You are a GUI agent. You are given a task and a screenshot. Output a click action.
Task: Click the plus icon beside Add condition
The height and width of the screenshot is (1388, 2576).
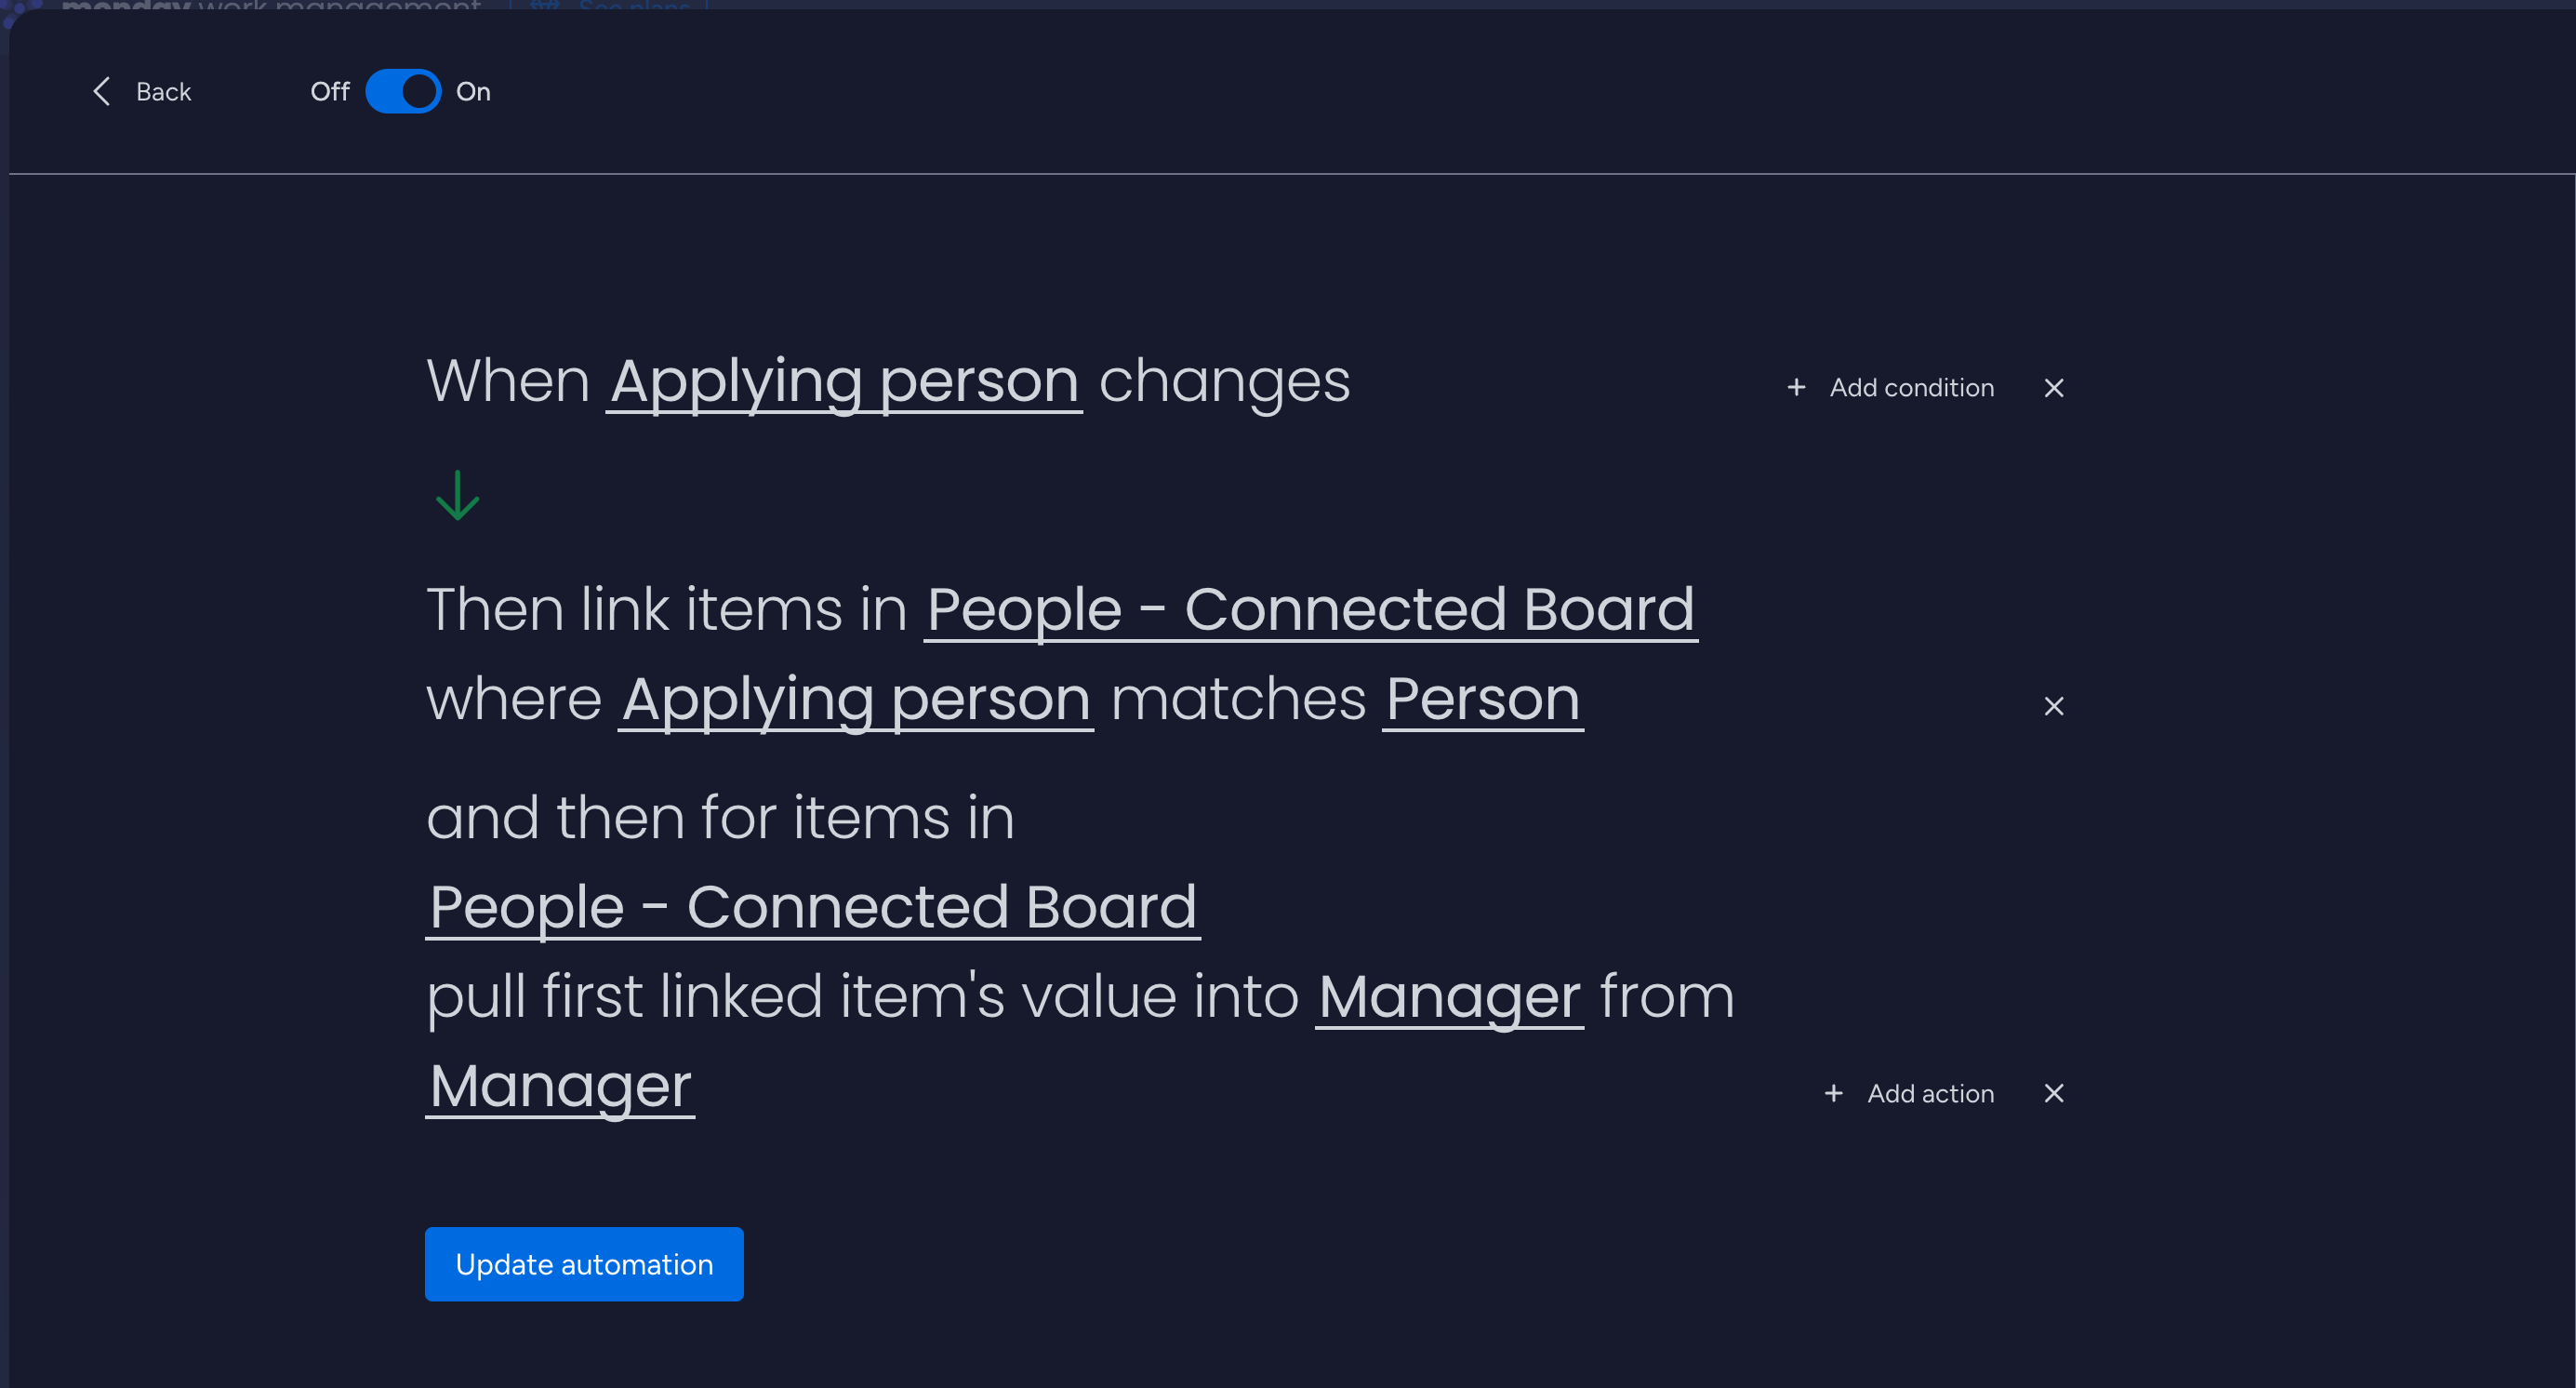[x=1795, y=388]
